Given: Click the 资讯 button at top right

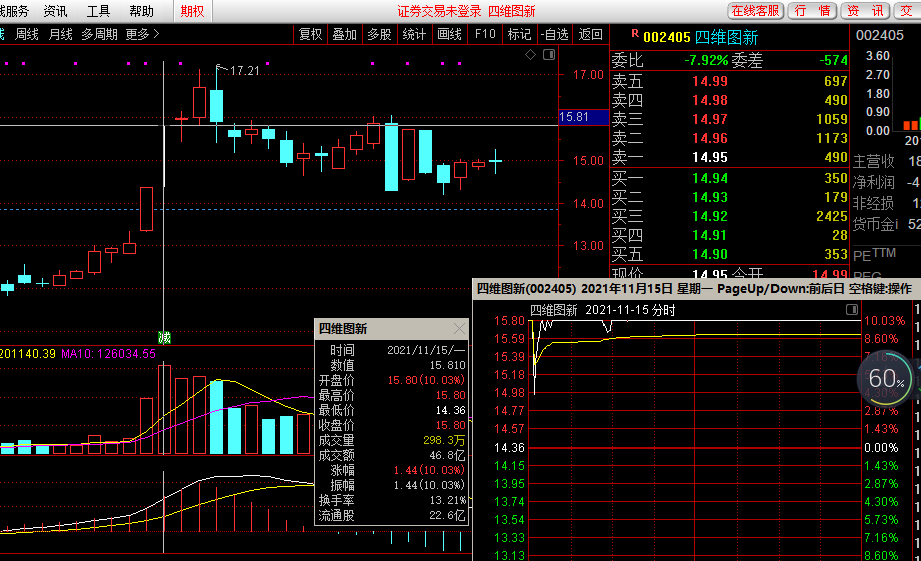Looking at the screenshot, I should click(x=865, y=11).
